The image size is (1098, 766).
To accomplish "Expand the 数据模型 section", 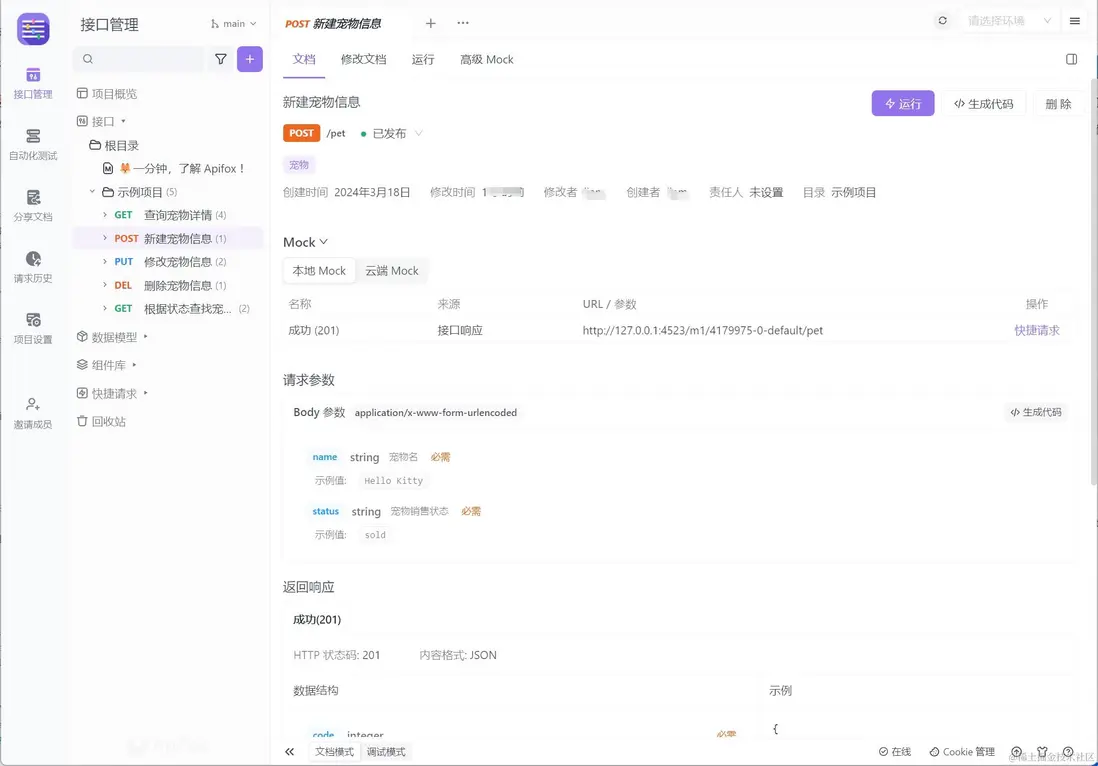I will [x=146, y=337].
